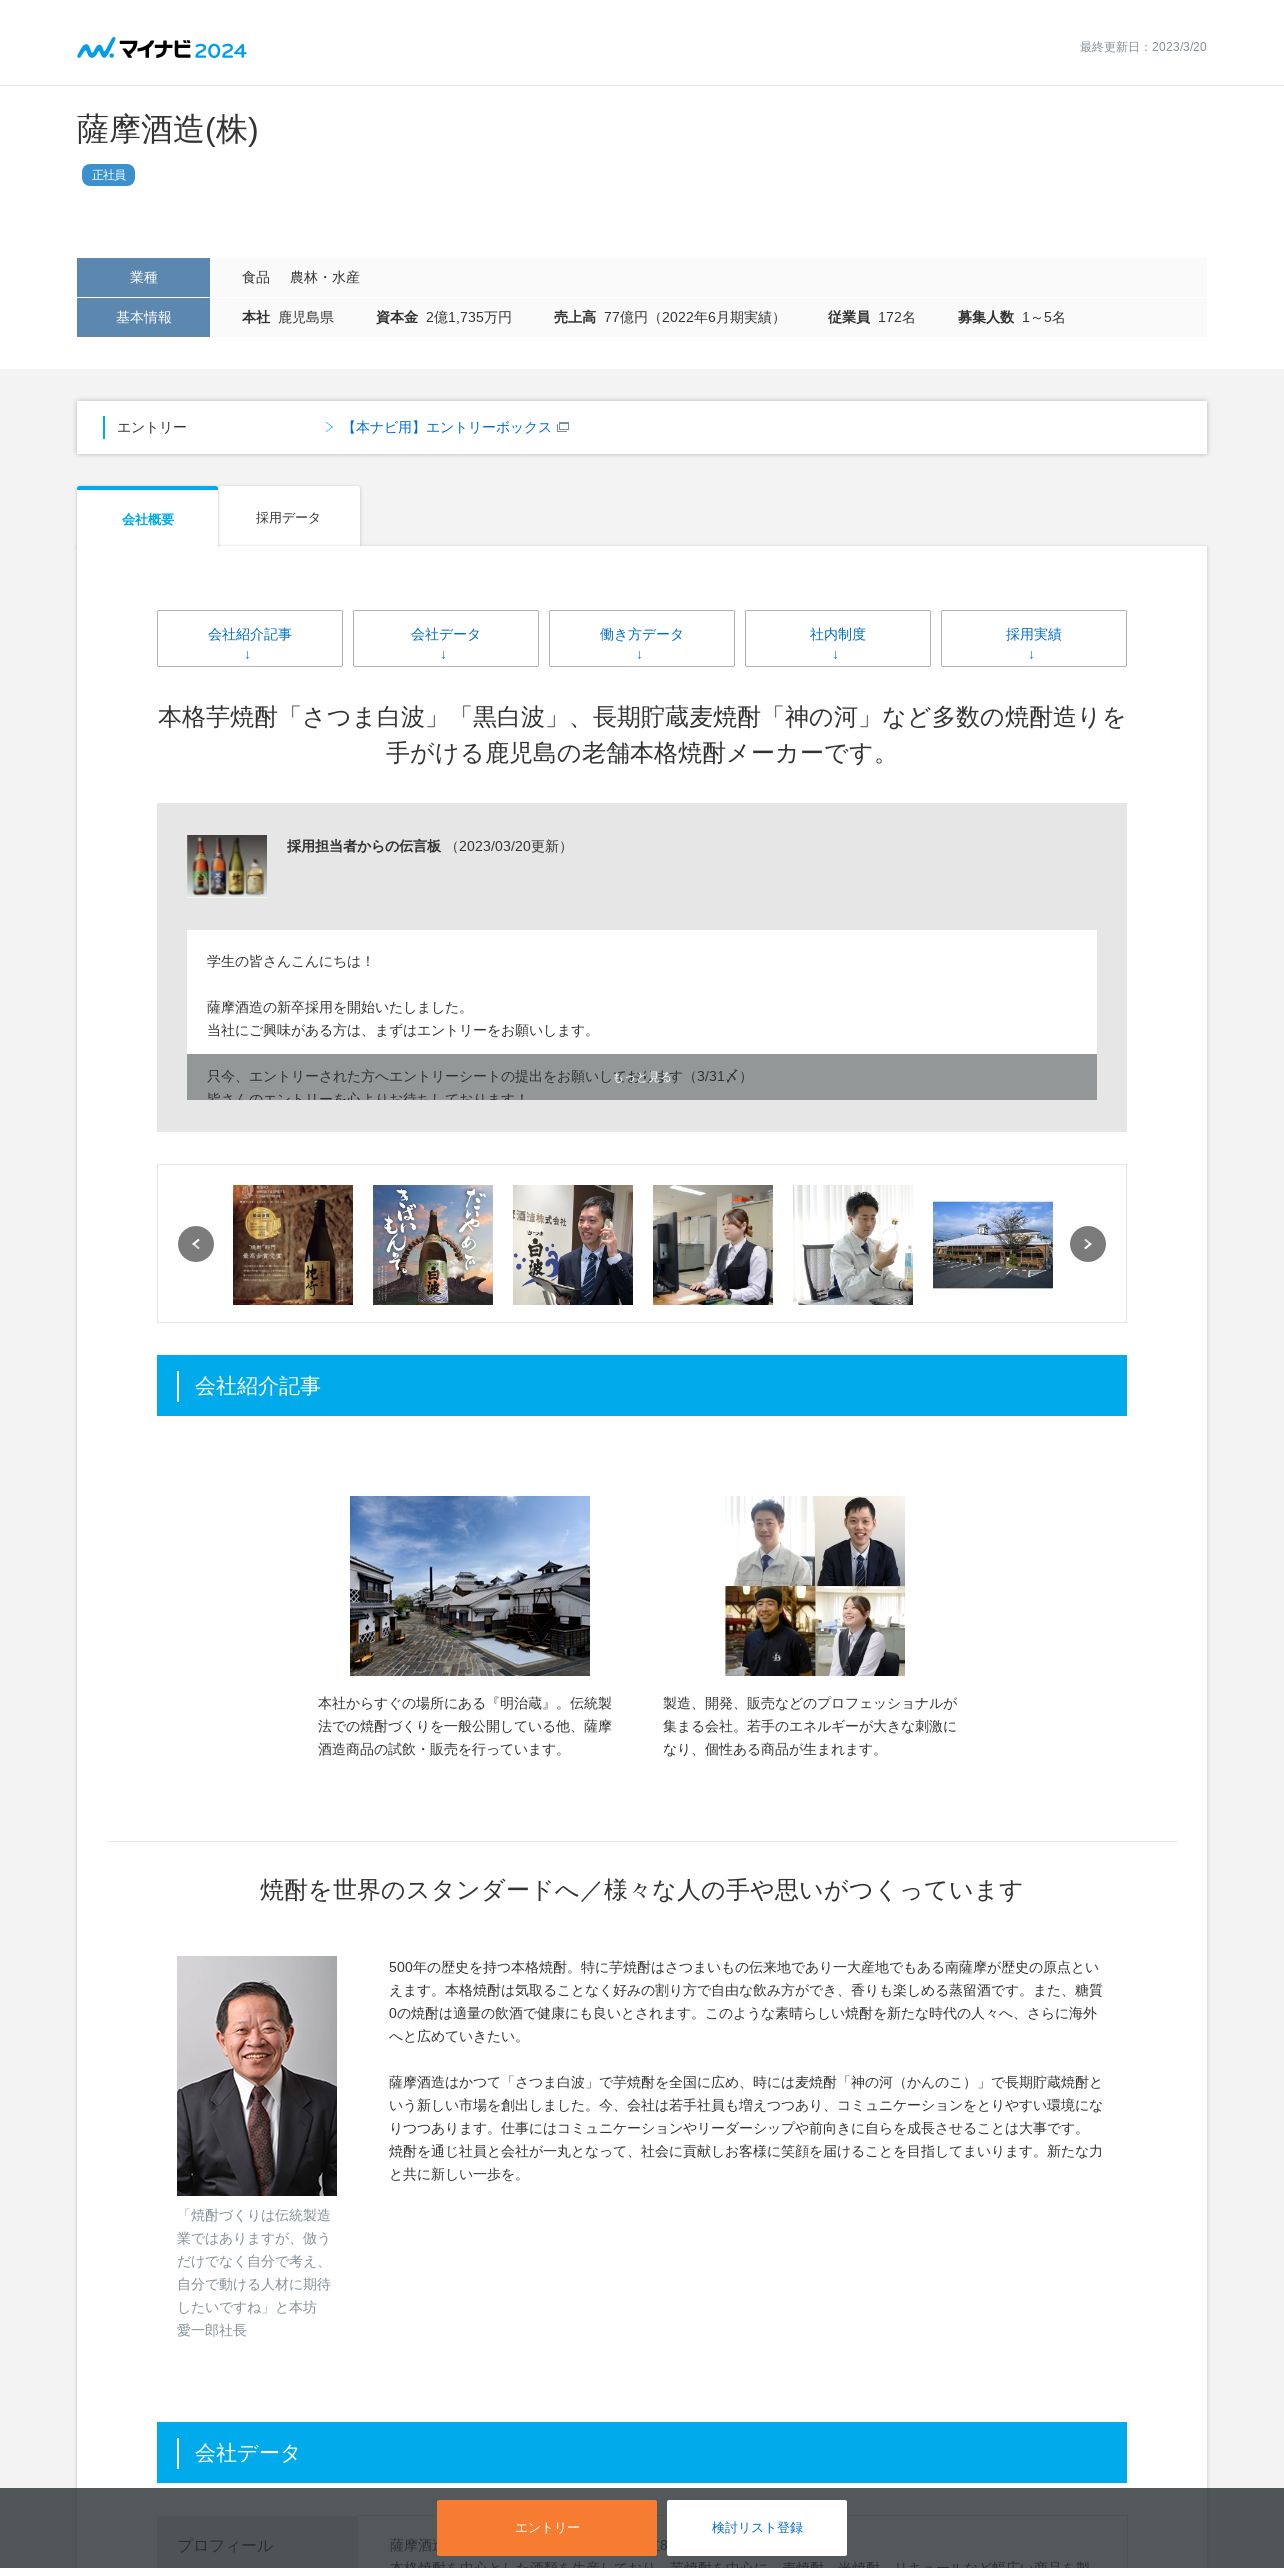Screen dimensions: 1284x2568
Task: Click the orange エントリー button
Action: pos(547,2527)
